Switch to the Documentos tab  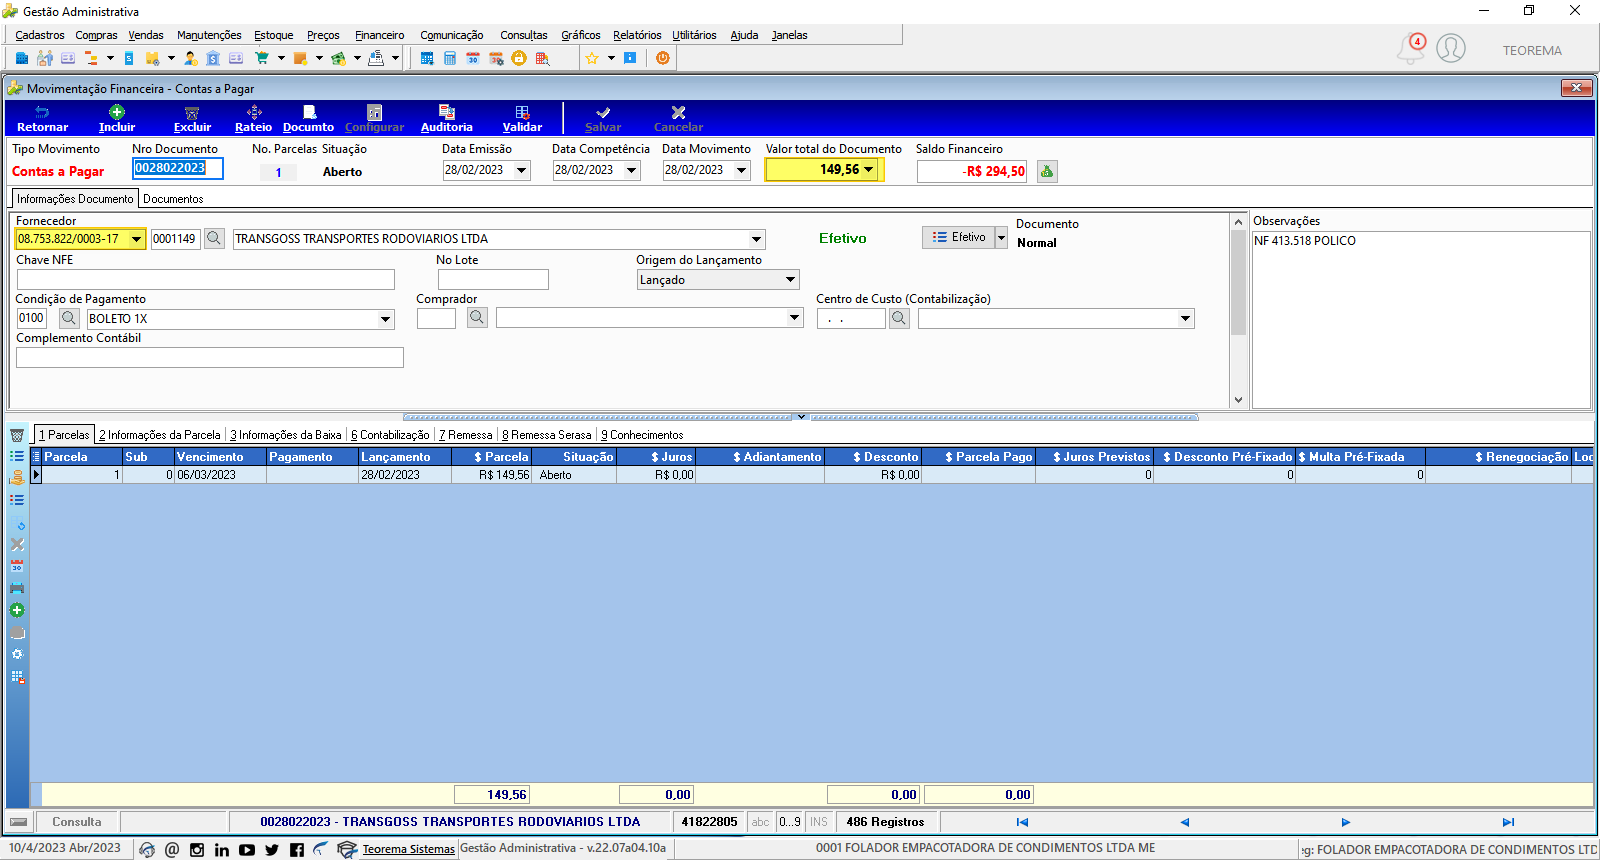173,199
